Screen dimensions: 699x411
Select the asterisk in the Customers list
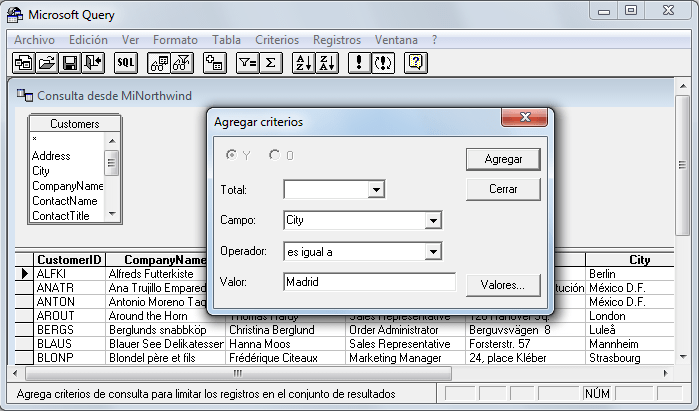point(35,140)
